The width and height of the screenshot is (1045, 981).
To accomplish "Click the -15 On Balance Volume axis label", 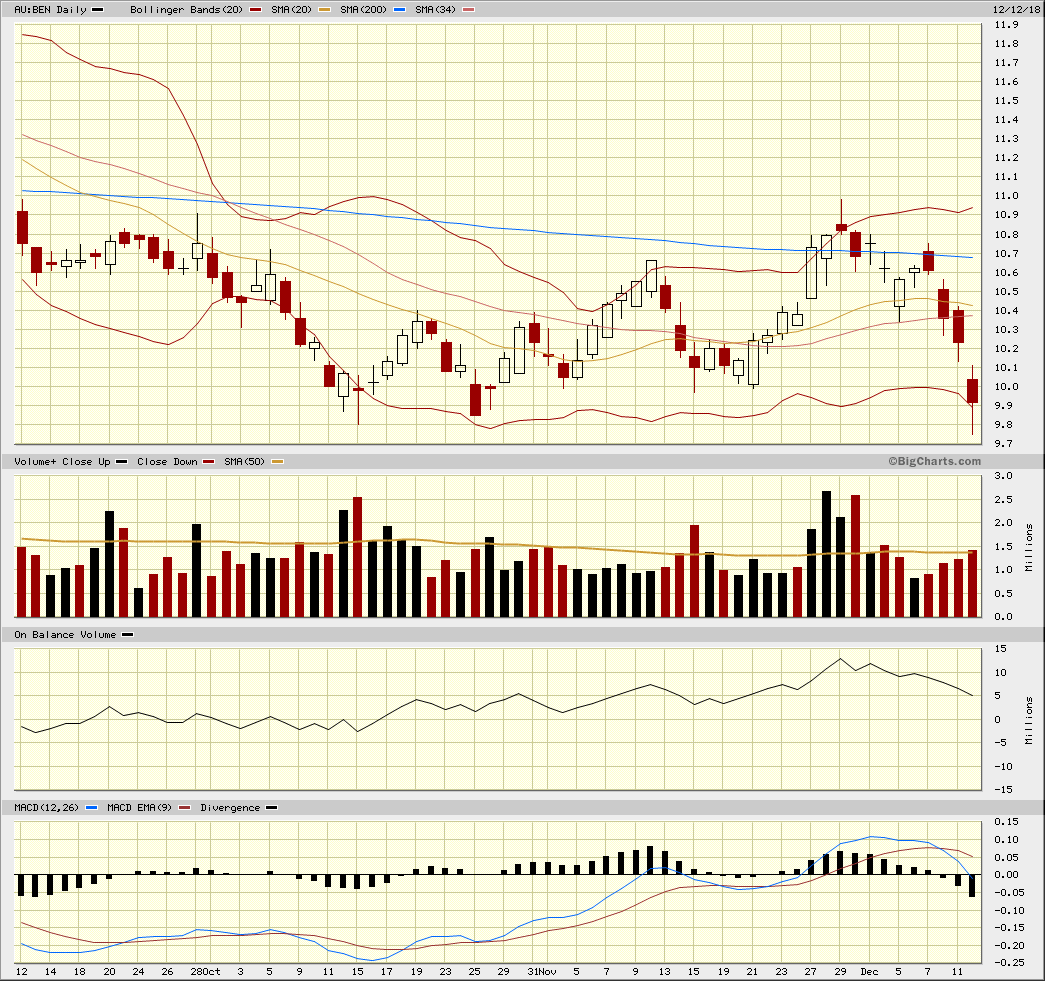I will click(1003, 790).
